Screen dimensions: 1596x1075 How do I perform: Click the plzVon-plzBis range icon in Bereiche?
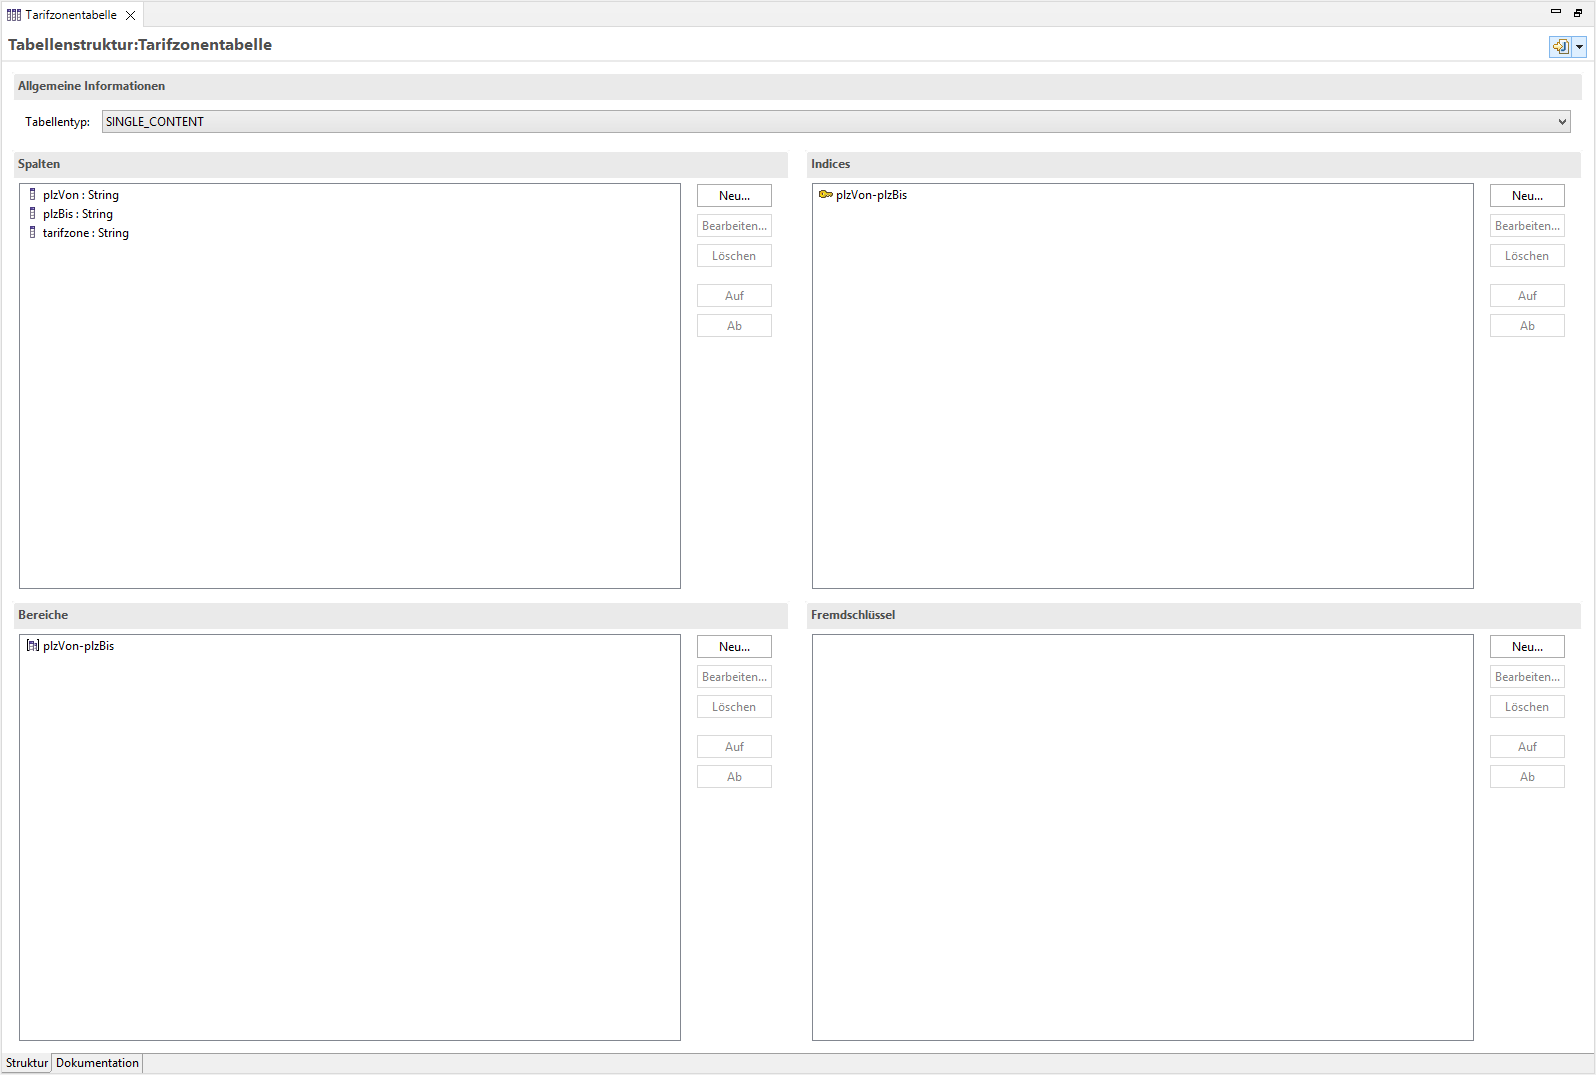click(x=32, y=646)
